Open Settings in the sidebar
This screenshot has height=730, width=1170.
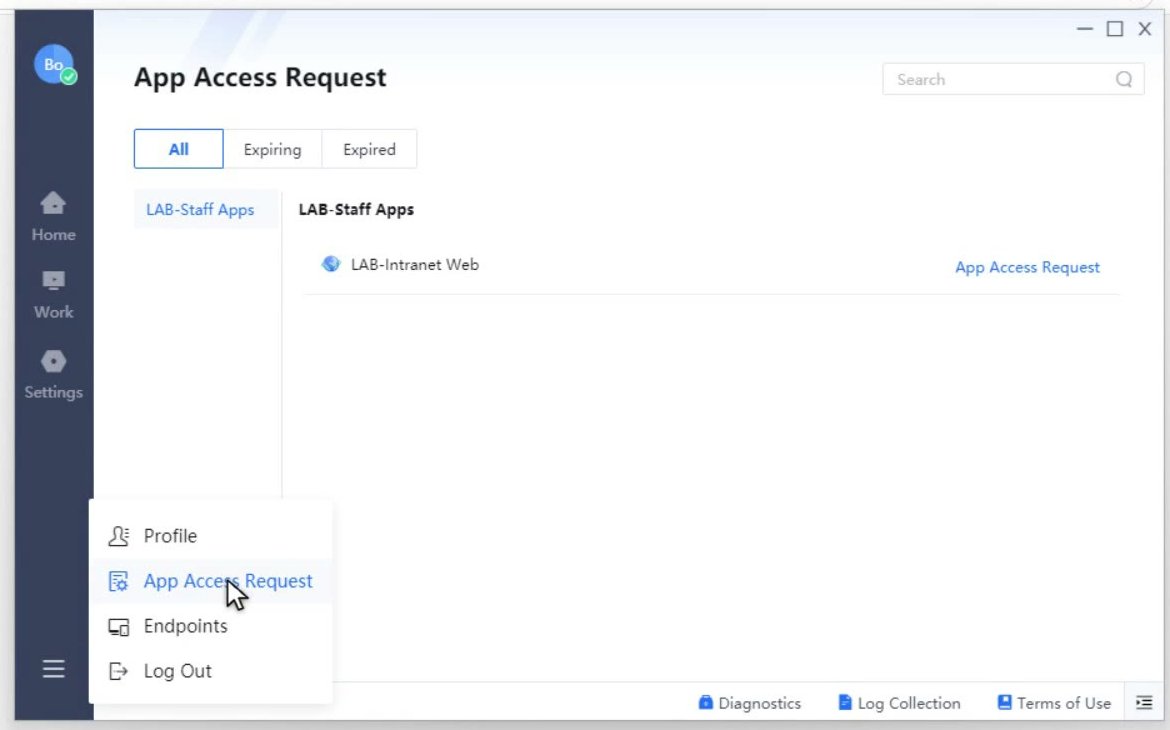(53, 375)
